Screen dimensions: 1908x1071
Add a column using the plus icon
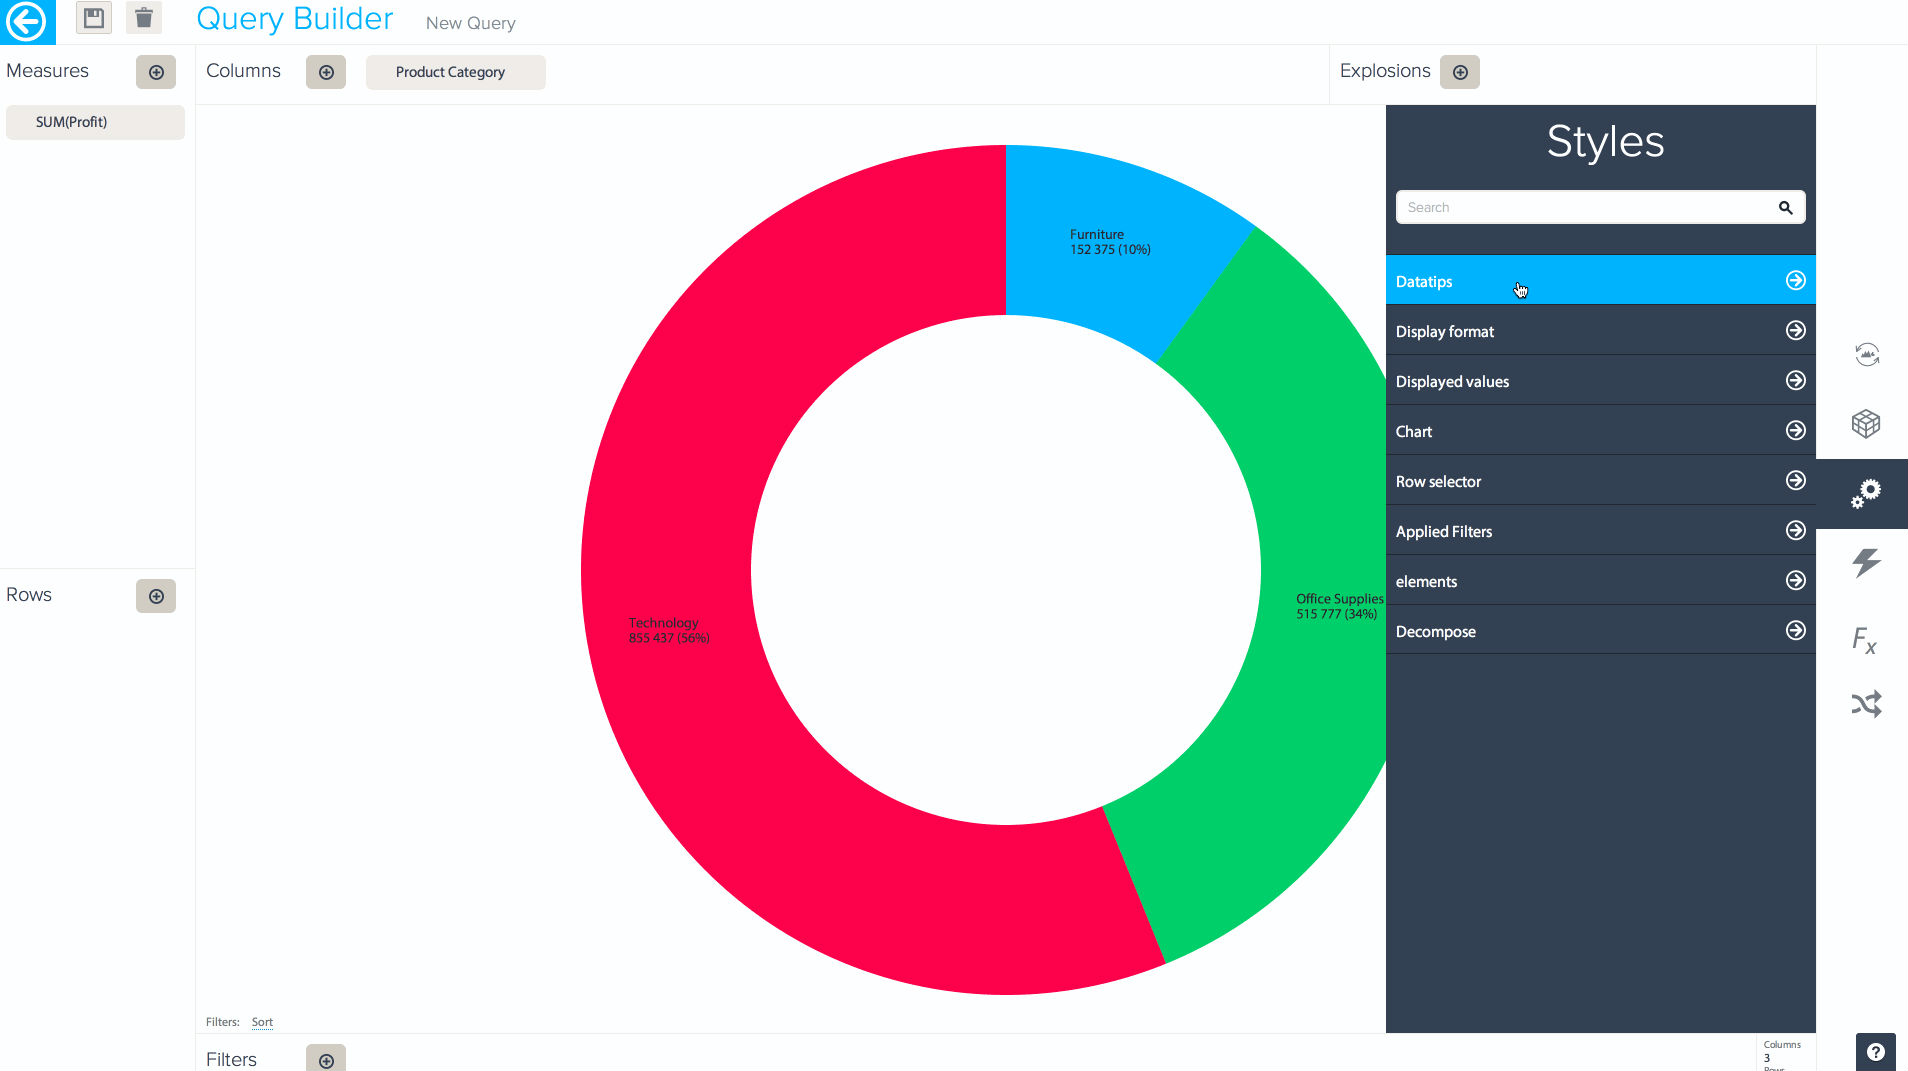click(x=326, y=72)
